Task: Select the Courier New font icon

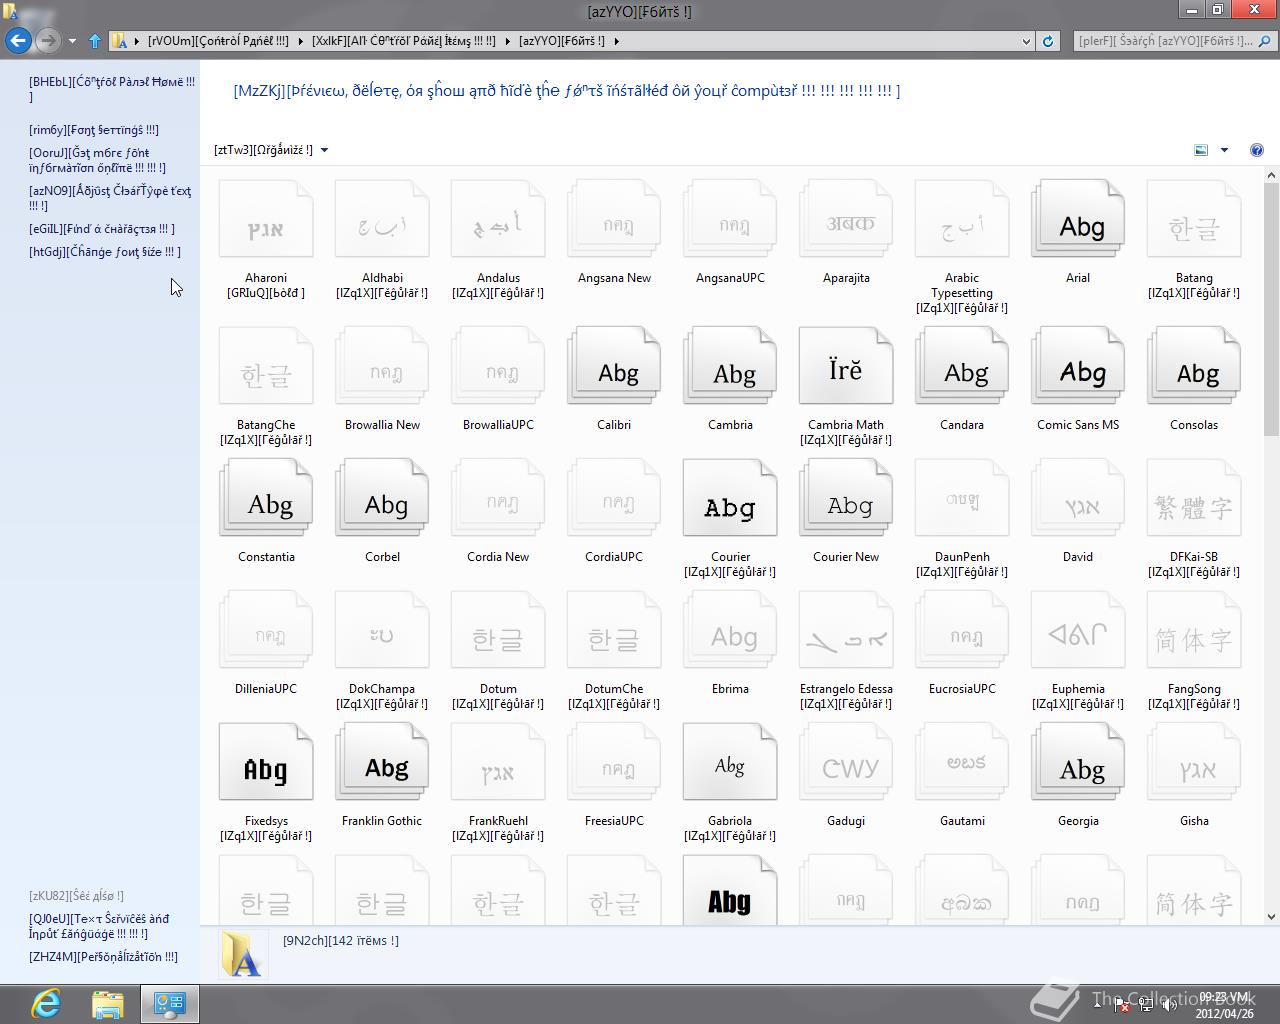Action: coord(846,499)
